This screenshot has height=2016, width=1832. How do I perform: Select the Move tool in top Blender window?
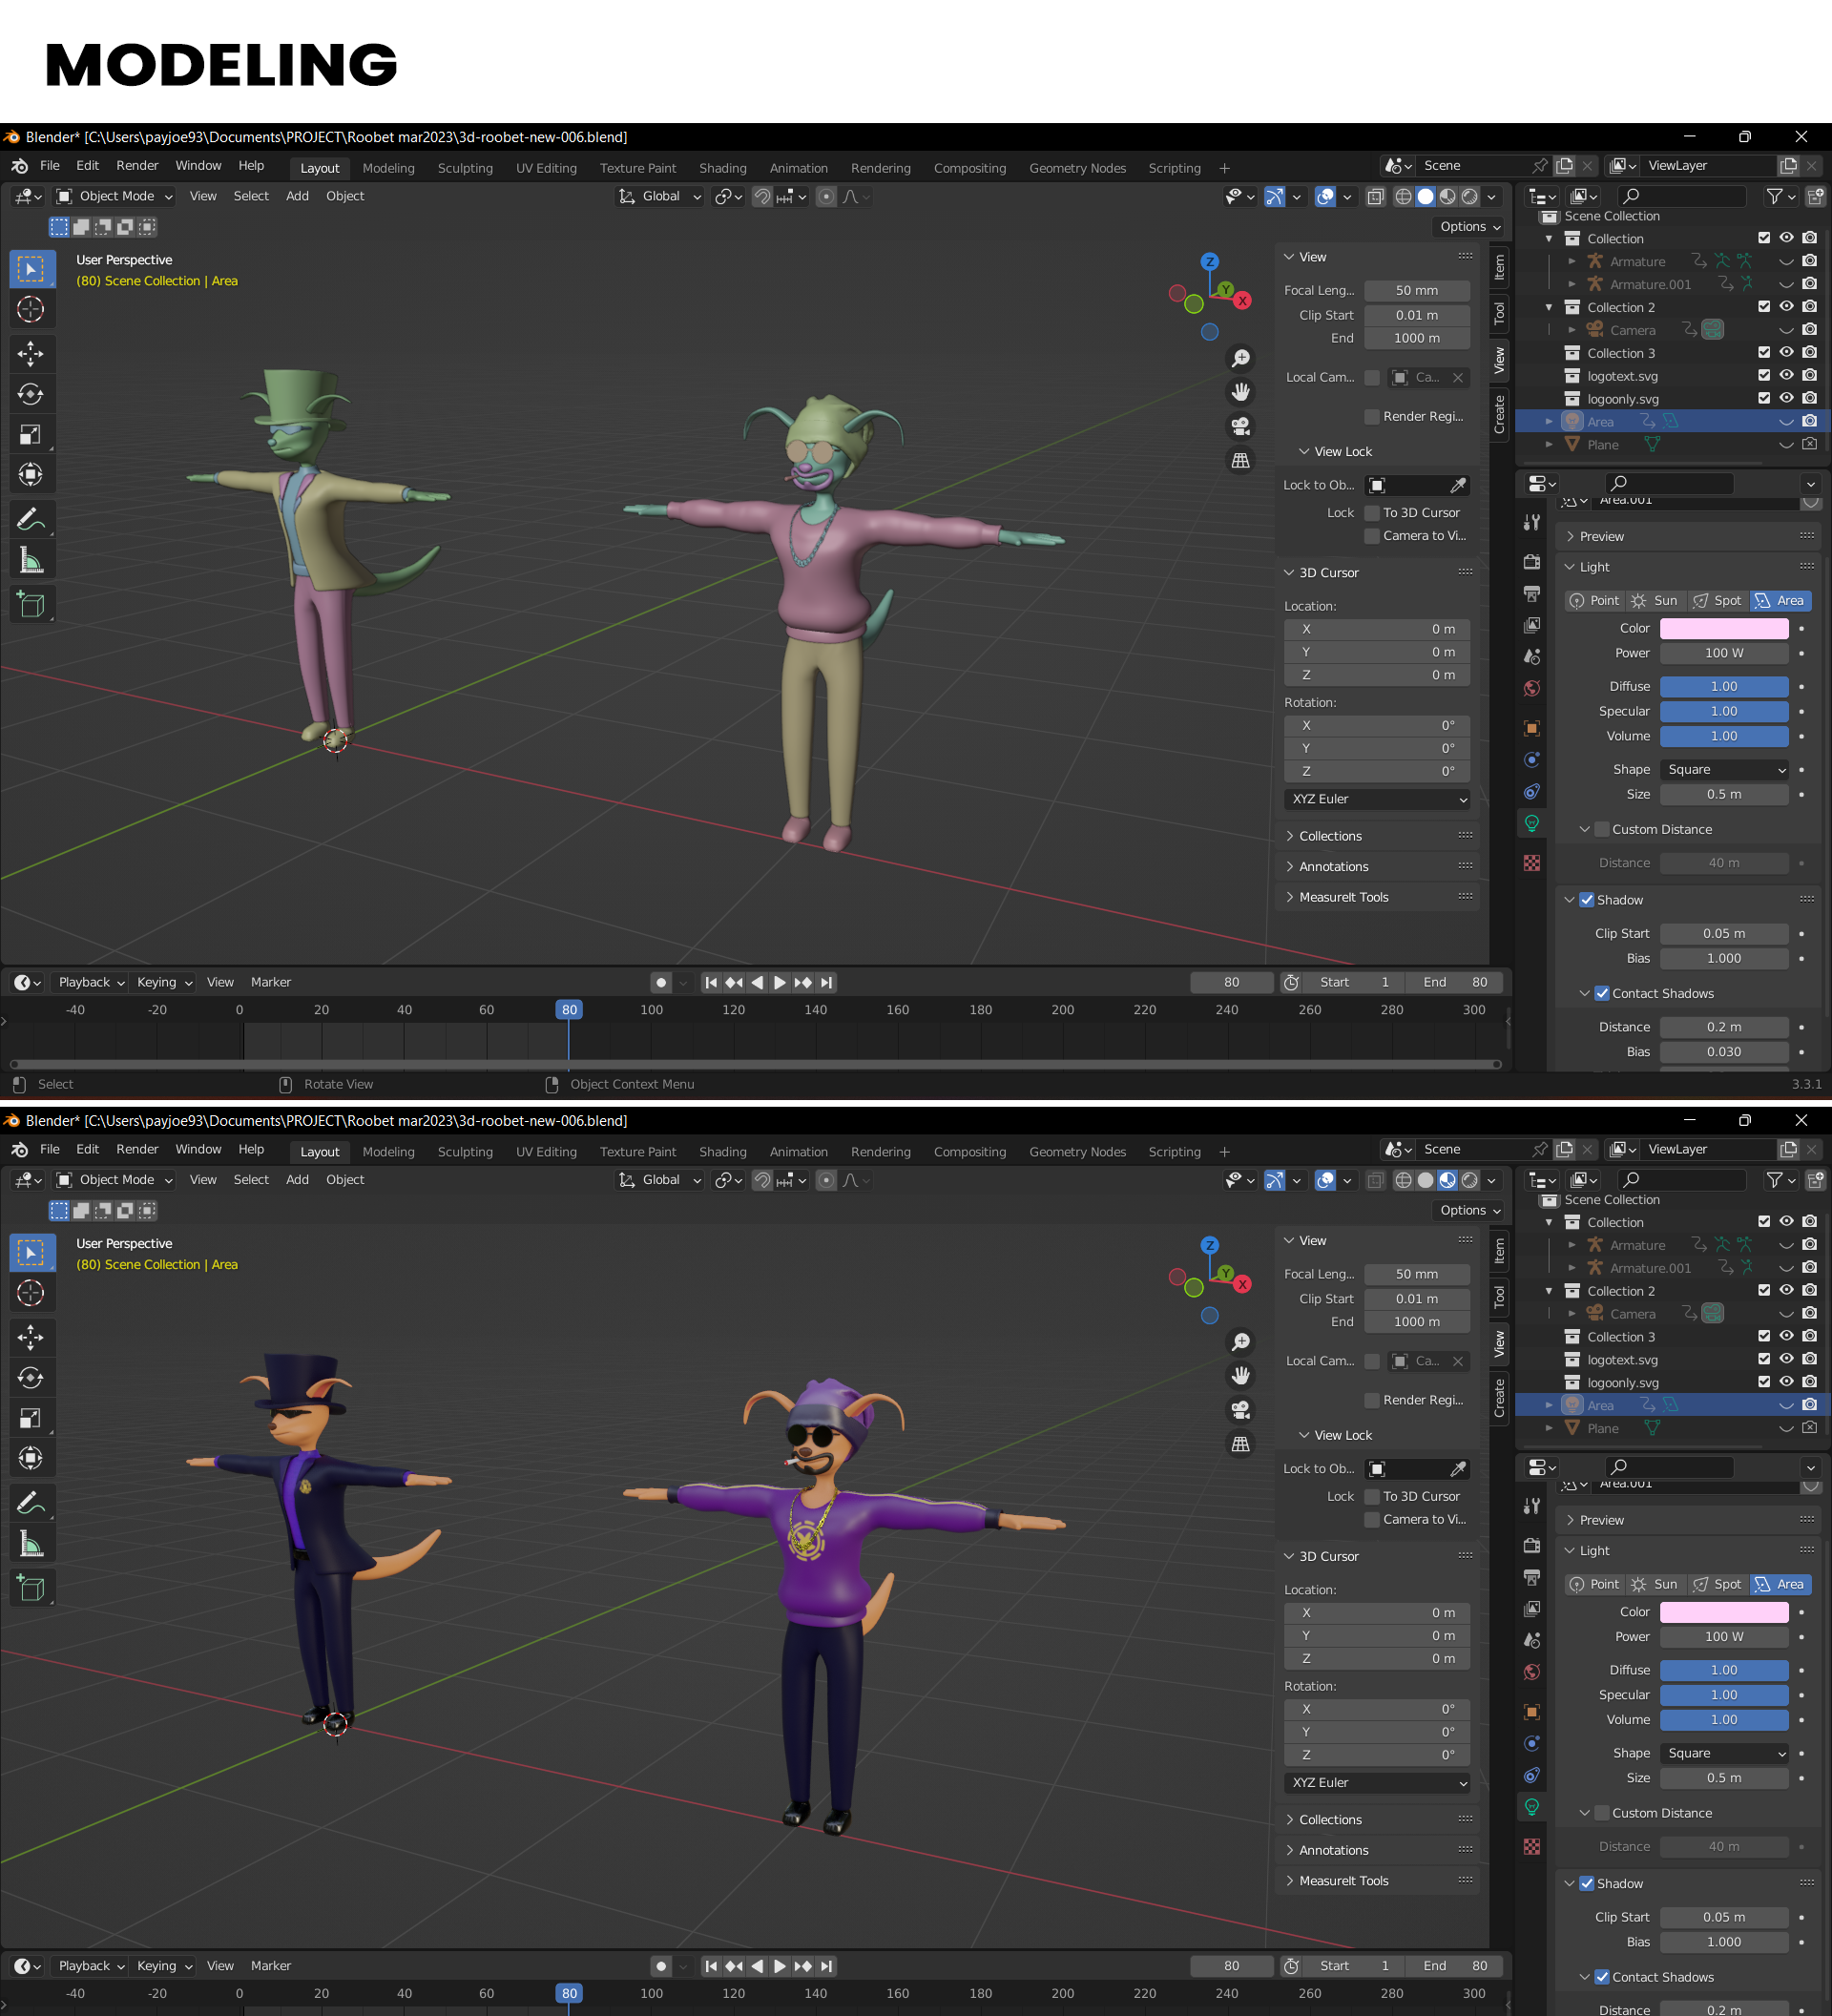point(31,353)
